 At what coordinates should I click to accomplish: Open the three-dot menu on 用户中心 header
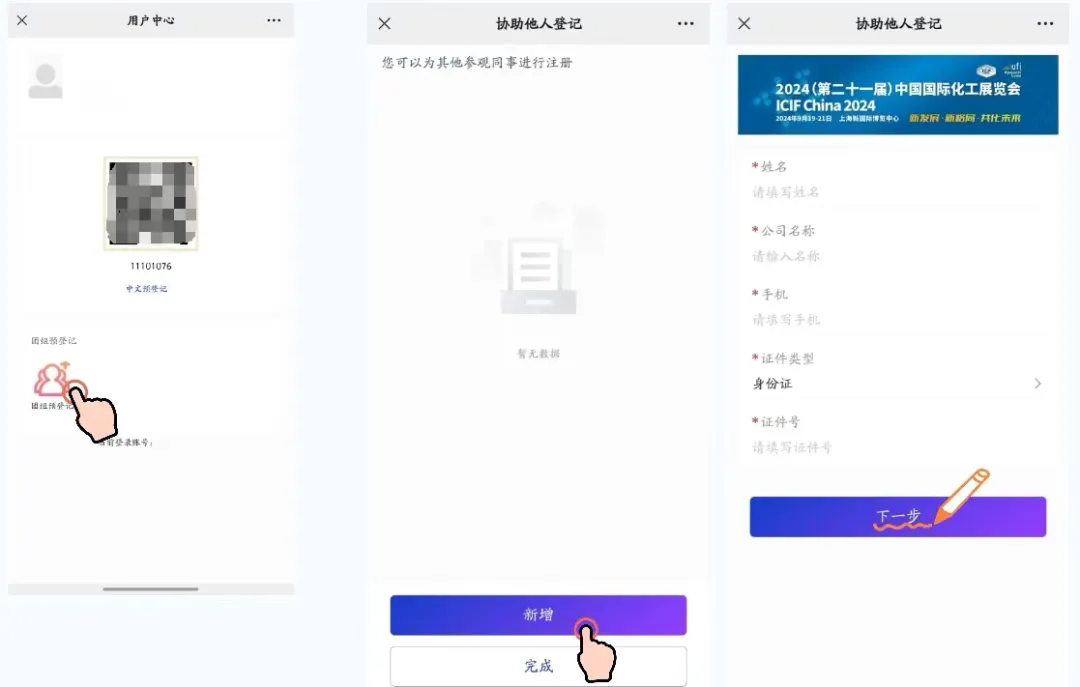(x=274, y=20)
